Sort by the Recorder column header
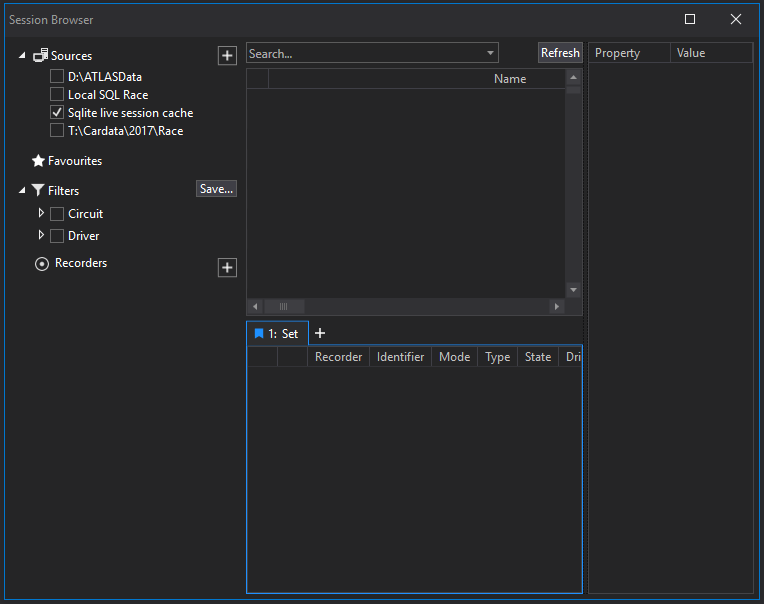 pyautogui.click(x=338, y=357)
